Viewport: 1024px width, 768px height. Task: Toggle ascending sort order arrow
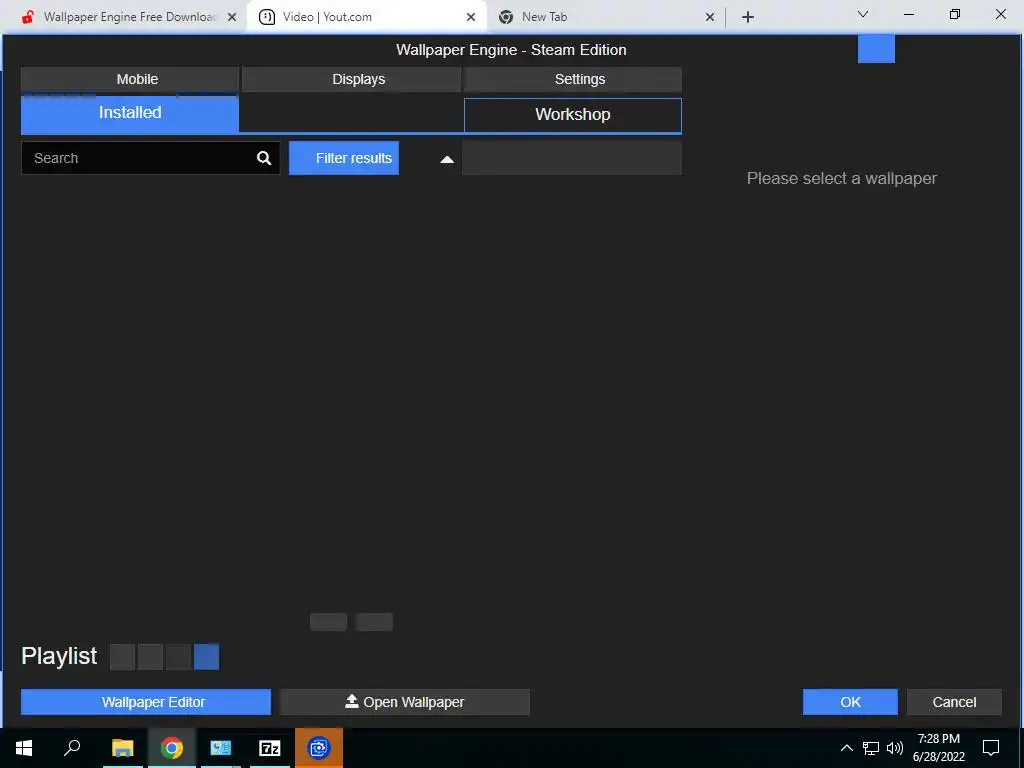[447, 159]
